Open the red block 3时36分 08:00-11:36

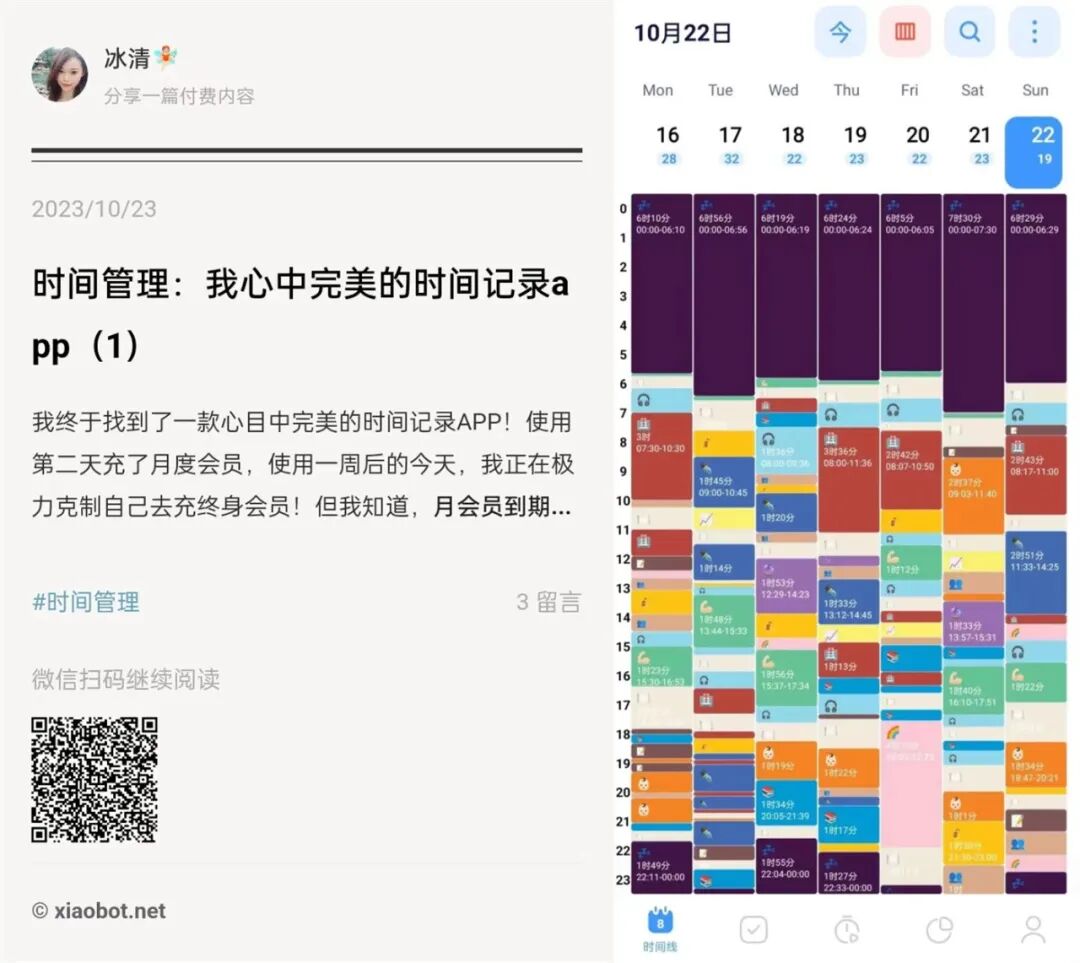(849, 479)
